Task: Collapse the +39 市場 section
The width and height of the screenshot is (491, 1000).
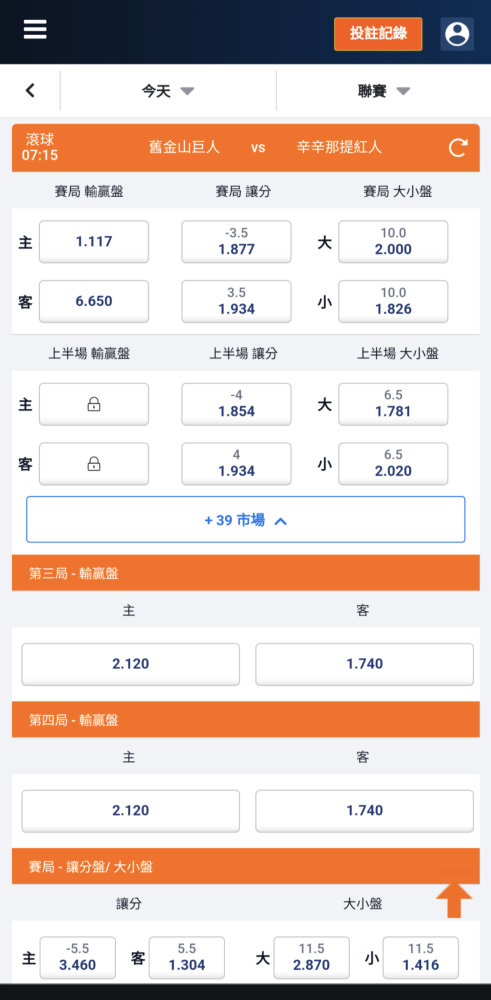Action: (x=246, y=520)
